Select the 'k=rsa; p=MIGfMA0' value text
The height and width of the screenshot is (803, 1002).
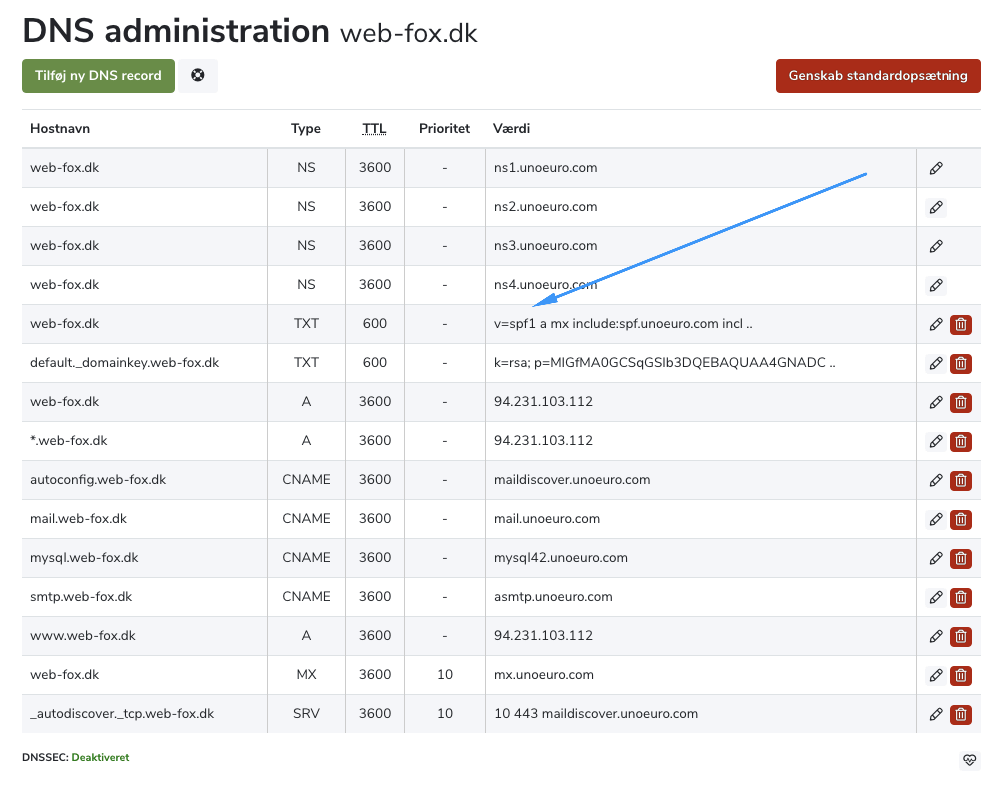(x=665, y=363)
